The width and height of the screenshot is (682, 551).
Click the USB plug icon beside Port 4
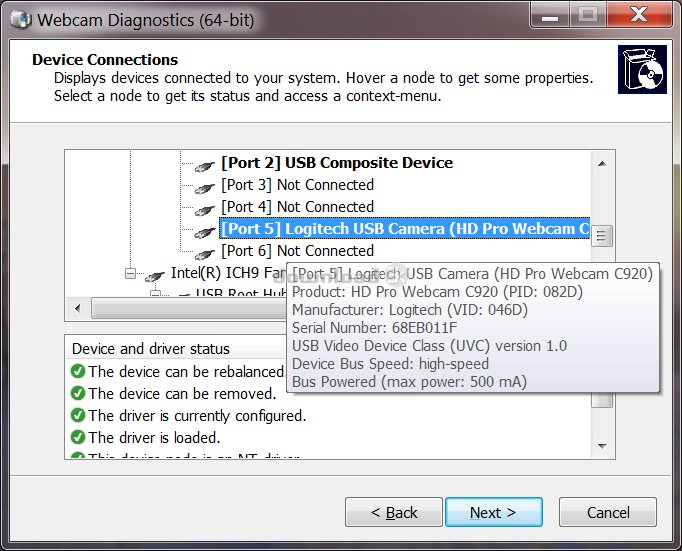204,210
